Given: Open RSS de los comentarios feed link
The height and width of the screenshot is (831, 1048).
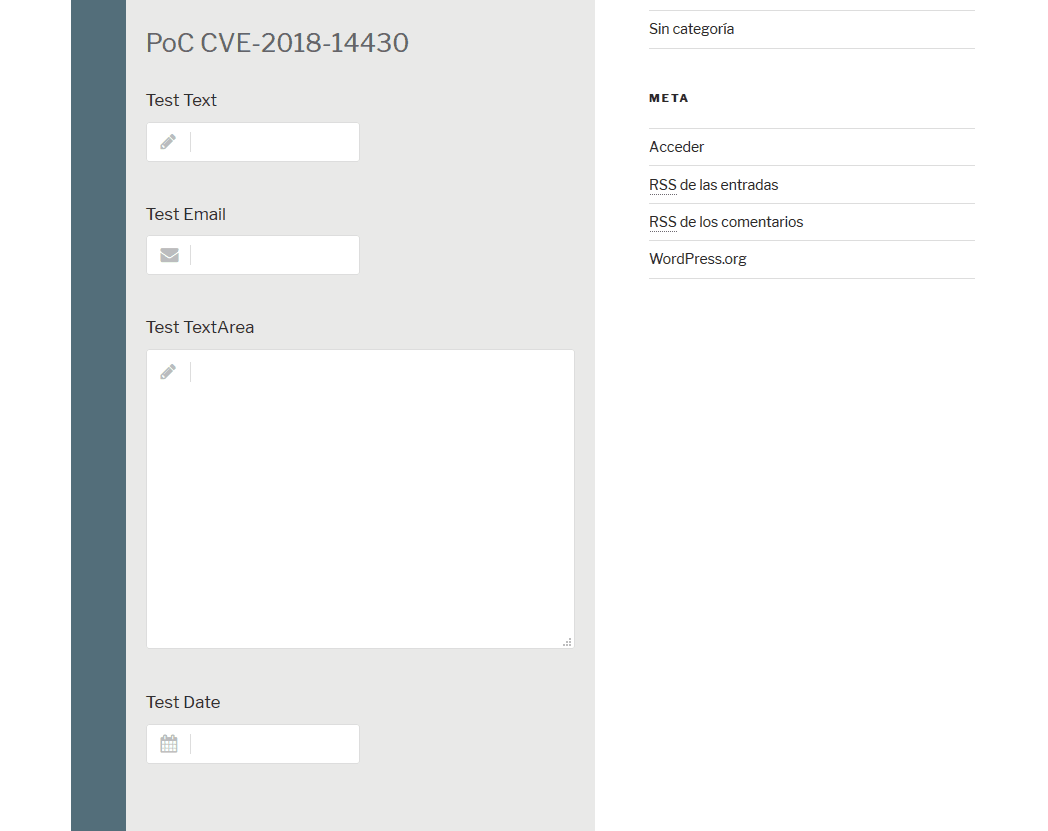Looking at the screenshot, I should click(x=726, y=222).
